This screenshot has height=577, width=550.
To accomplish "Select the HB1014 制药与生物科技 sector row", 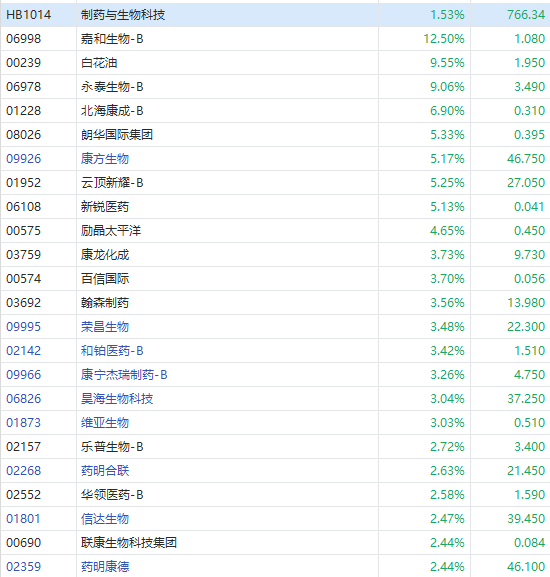I will coord(275,15).
